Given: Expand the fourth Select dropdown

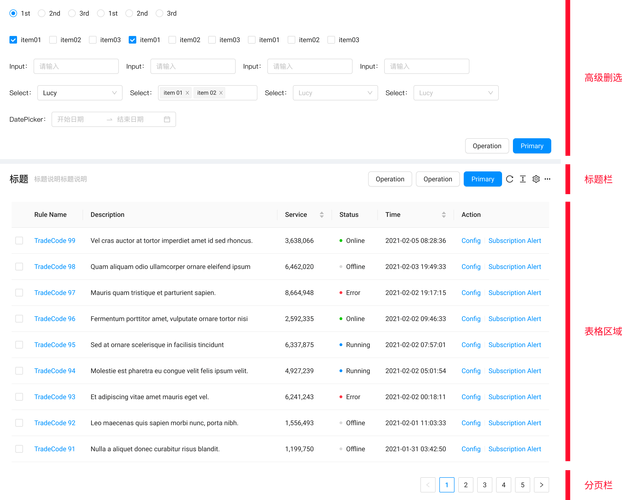Looking at the screenshot, I should coord(456,93).
